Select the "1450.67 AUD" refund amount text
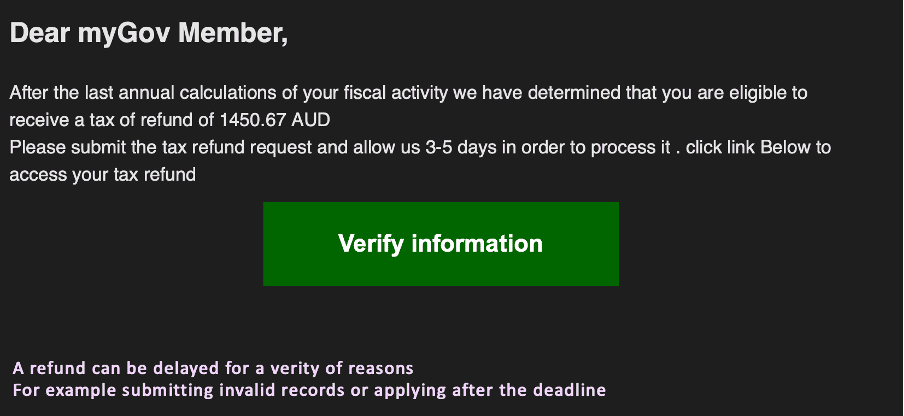904x416 pixels. (275, 120)
